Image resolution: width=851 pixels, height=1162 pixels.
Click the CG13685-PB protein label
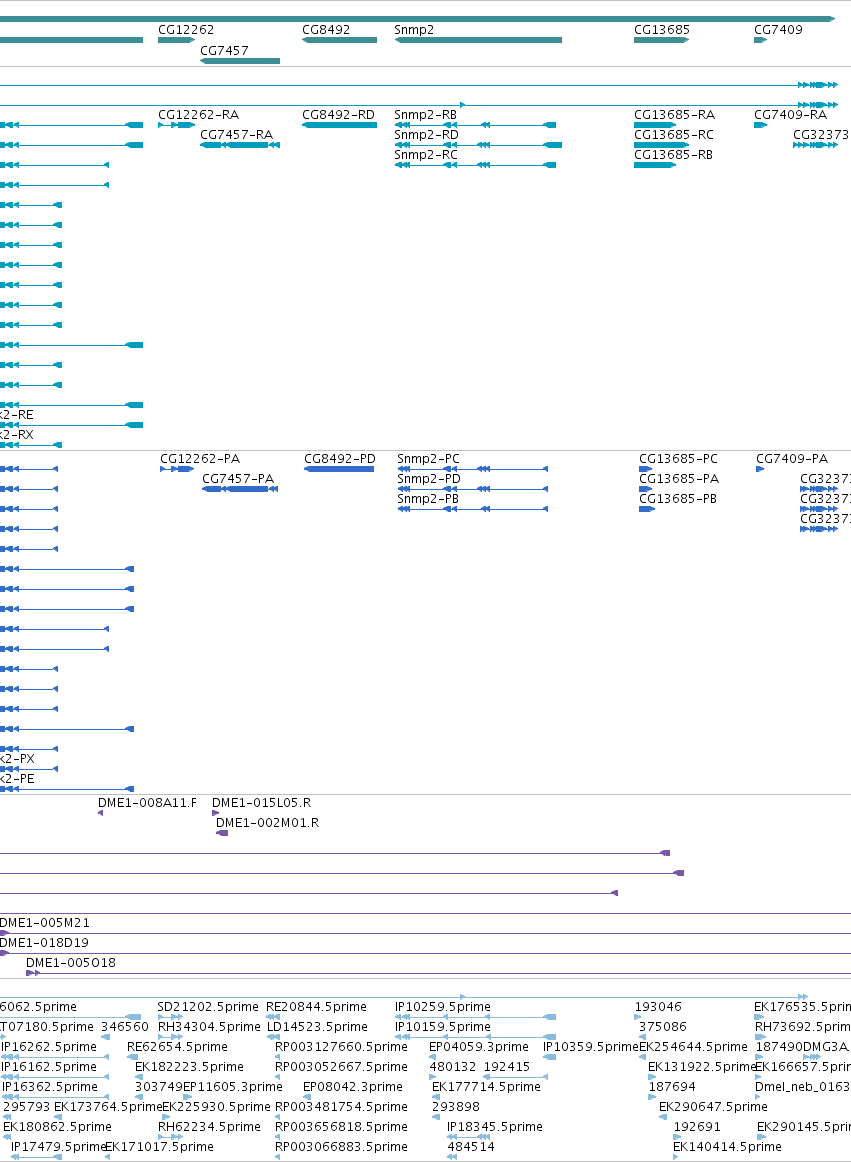(678, 499)
